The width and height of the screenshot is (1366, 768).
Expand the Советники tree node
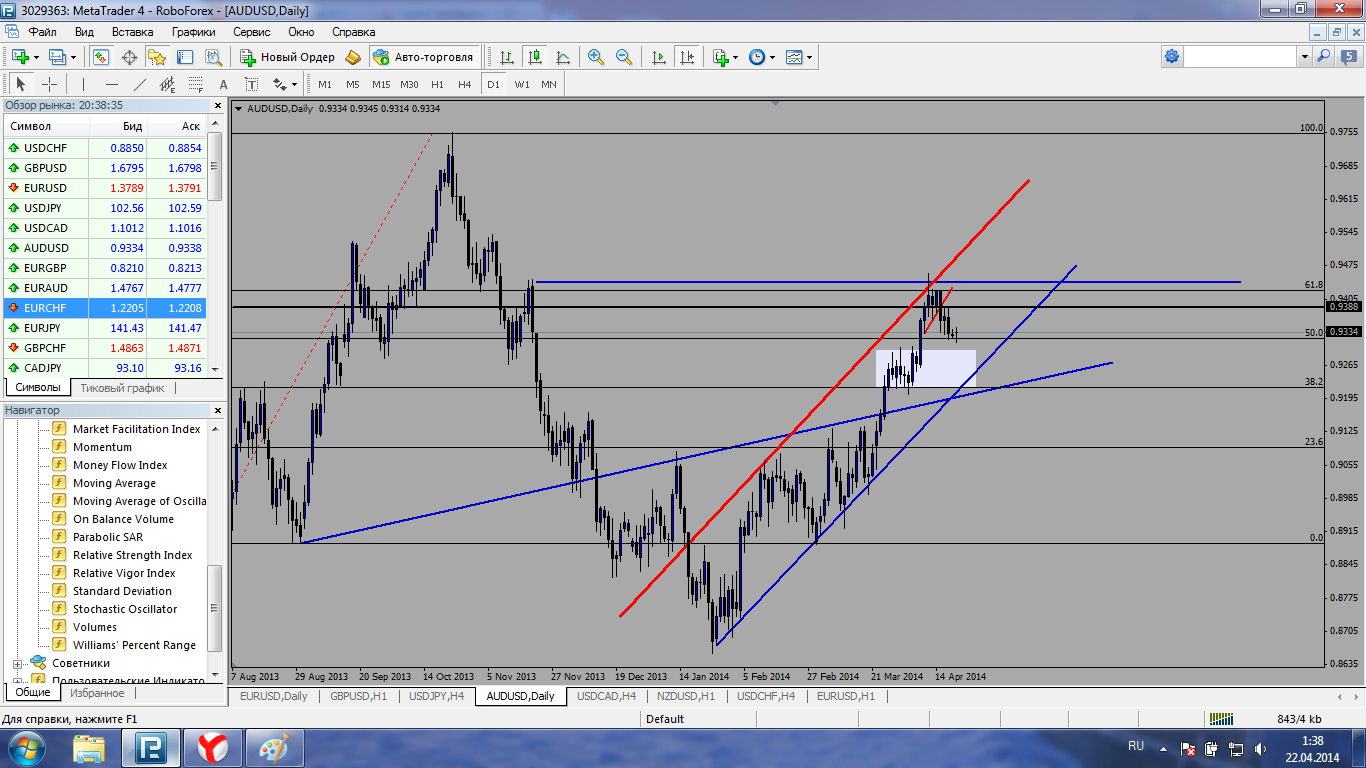point(17,663)
